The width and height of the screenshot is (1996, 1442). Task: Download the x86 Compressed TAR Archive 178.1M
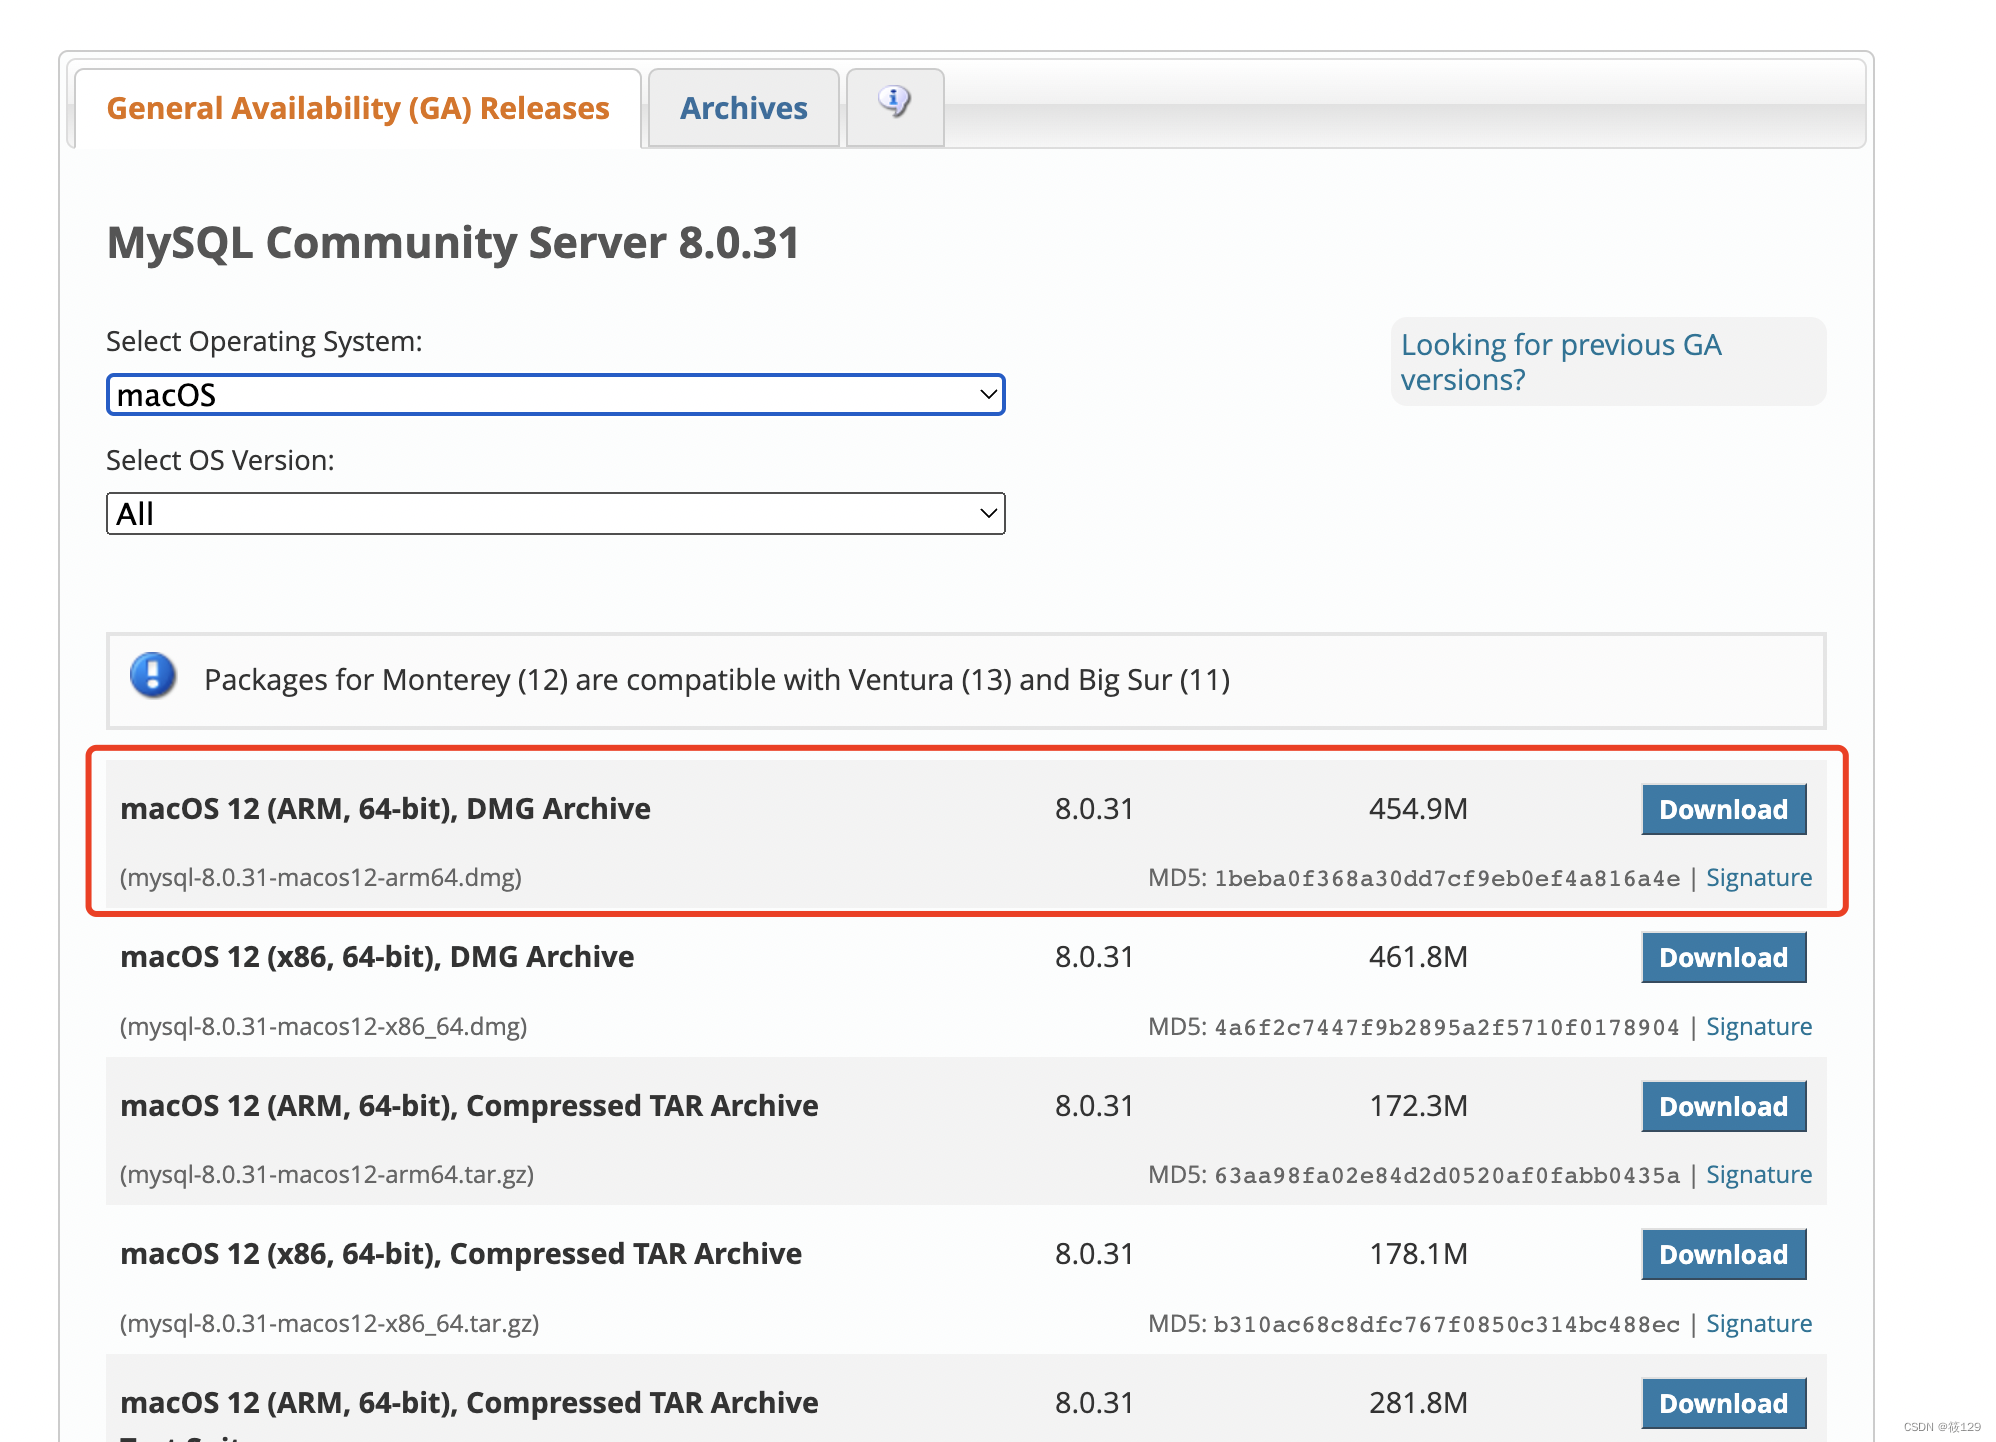click(x=1723, y=1255)
